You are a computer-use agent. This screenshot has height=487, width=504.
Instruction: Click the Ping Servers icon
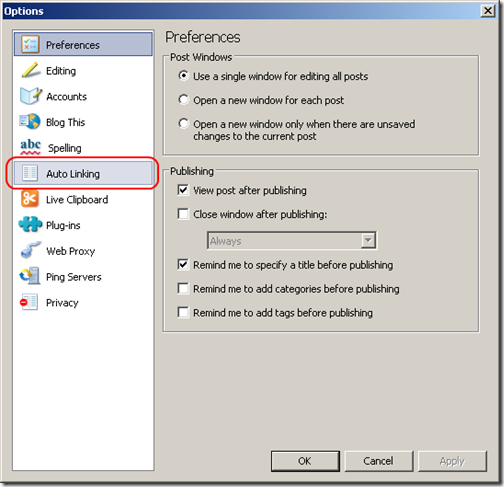(x=30, y=276)
